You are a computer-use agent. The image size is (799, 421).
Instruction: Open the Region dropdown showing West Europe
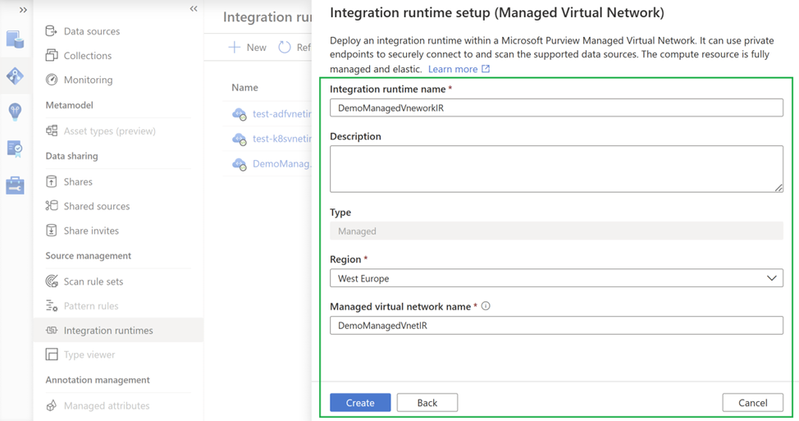click(x=556, y=278)
